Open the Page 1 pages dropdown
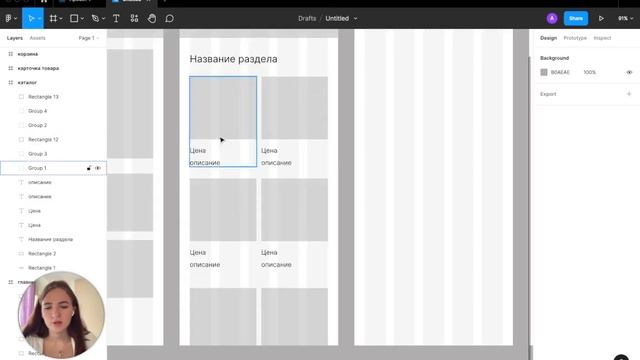Screen dimensions: 640x360 pos(89,38)
